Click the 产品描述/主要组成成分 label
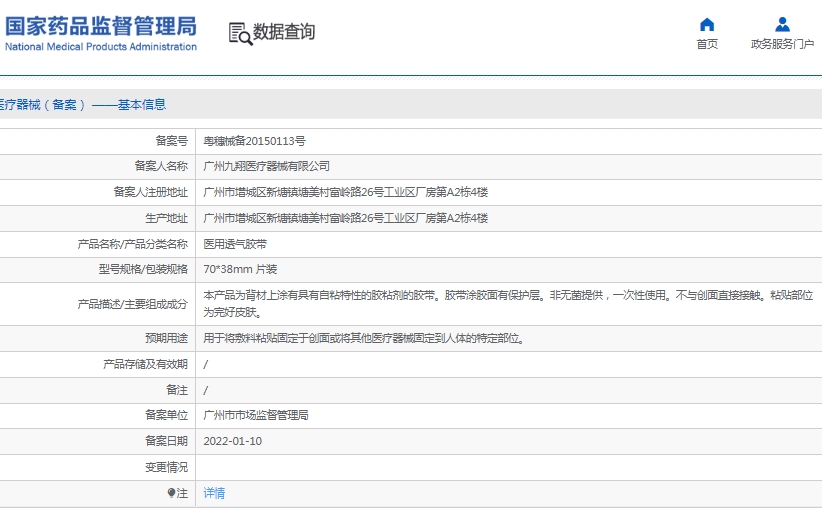 tap(133, 304)
